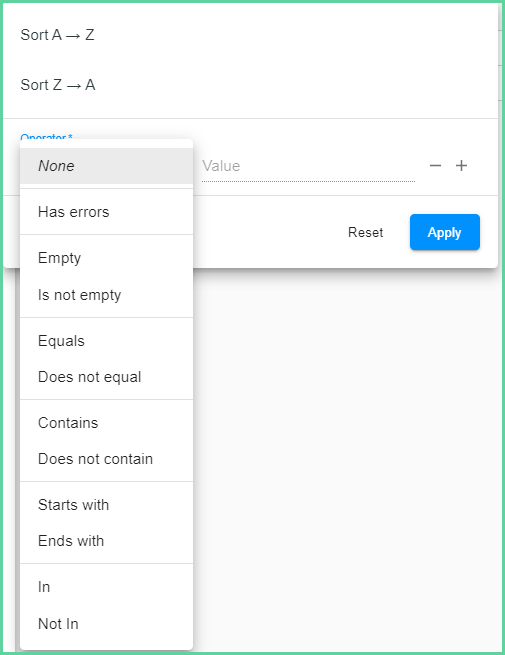Choose Does not contain operator
Image resolution: width=505 pixels, height=655 pixels.
tap(107, 459)
